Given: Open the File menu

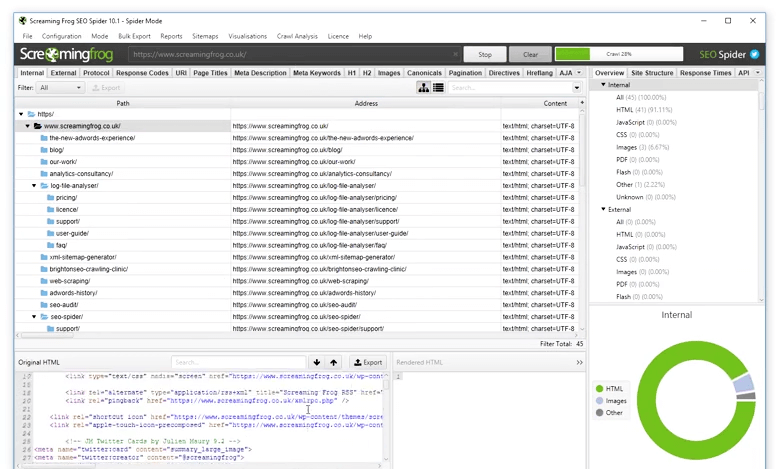Looking at the screenshot, I should click(27, 36).
